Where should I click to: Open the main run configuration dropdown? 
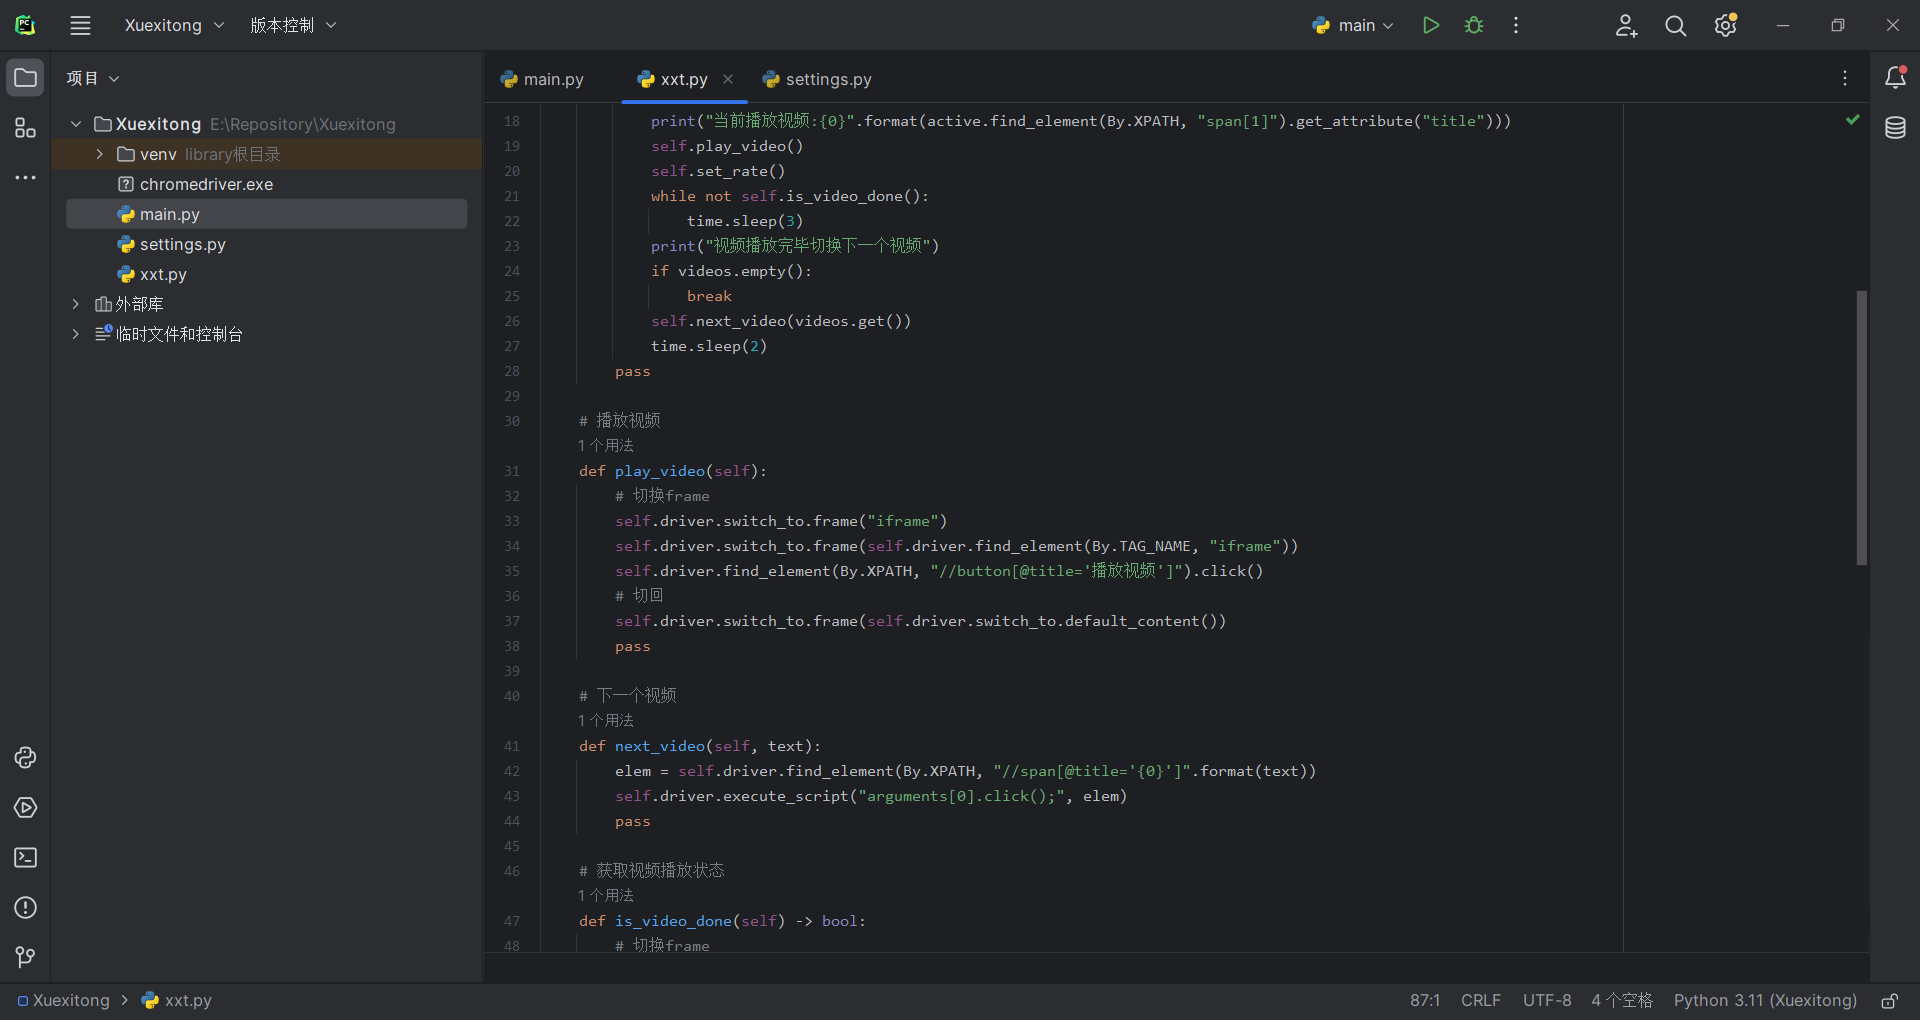(x=1354, y=25)
